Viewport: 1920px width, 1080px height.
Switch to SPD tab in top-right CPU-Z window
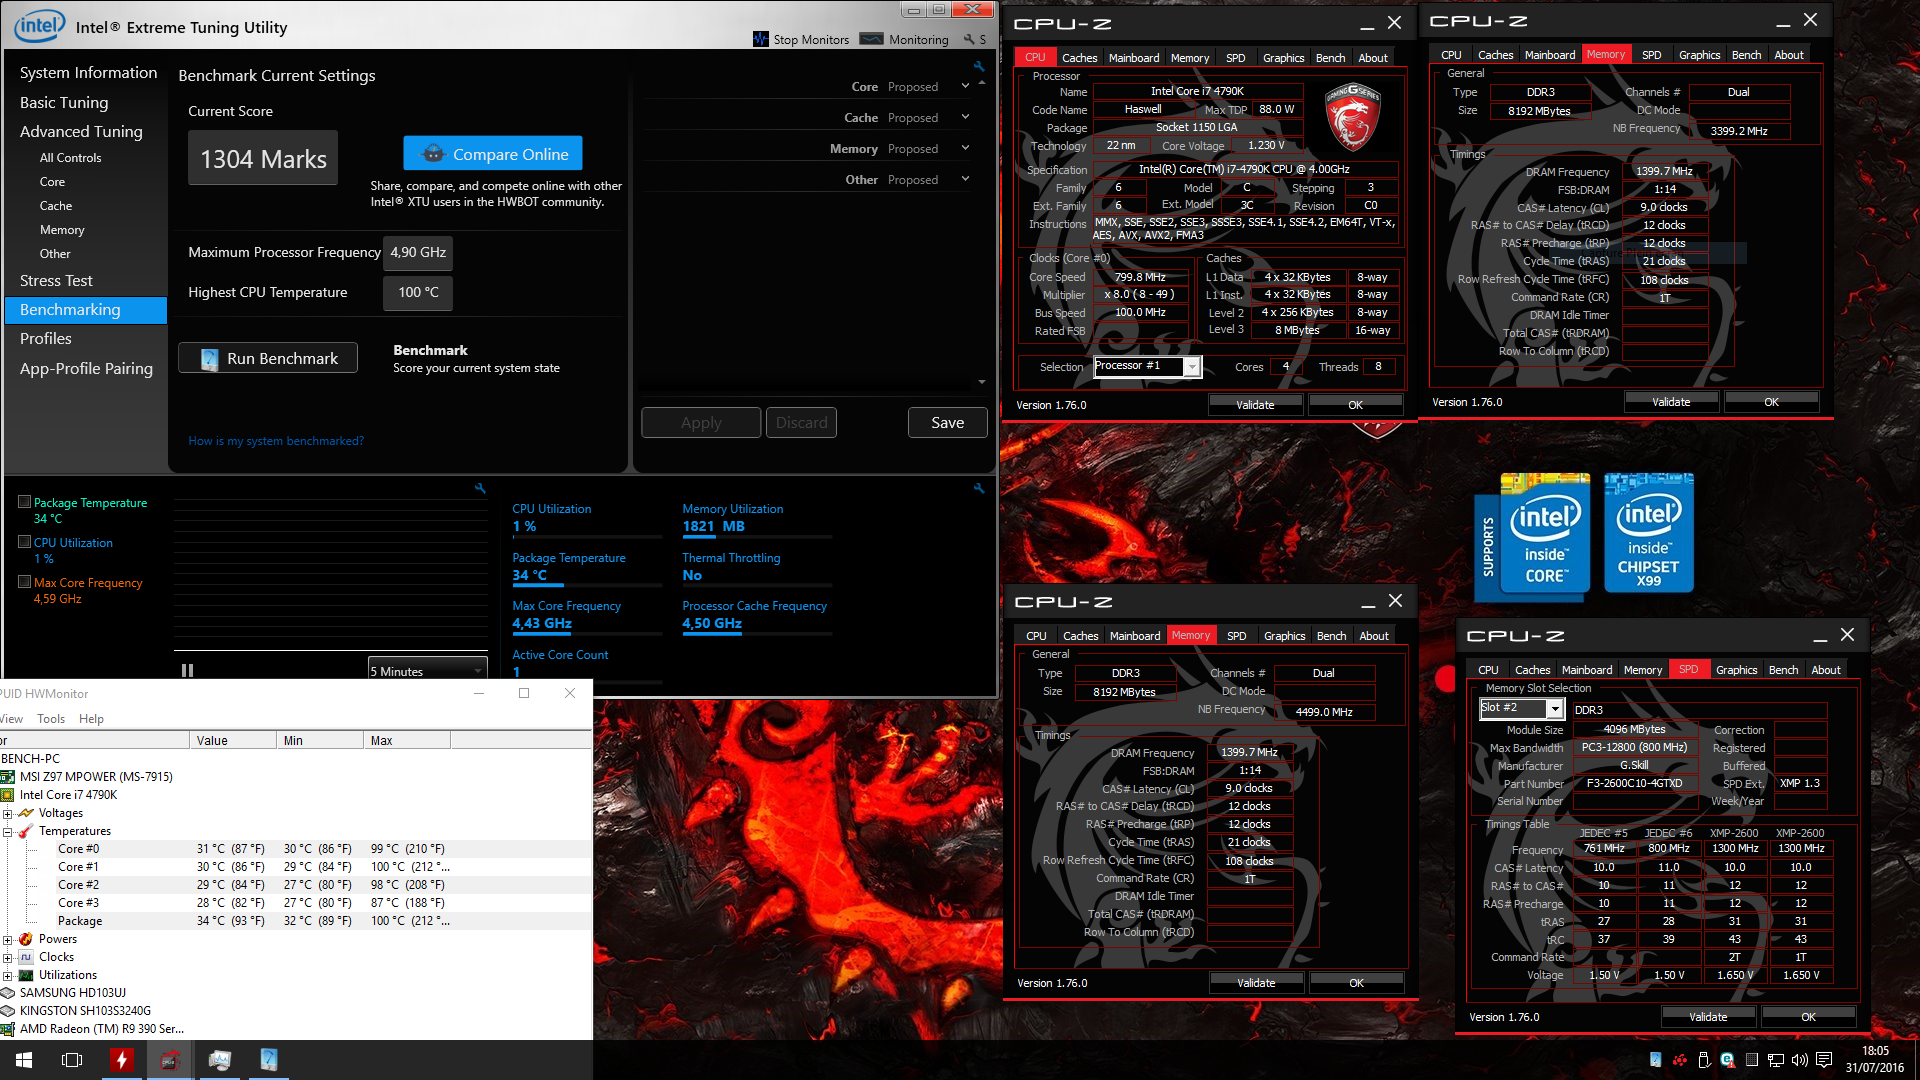pyautogui.click(x=1651, y=55)
